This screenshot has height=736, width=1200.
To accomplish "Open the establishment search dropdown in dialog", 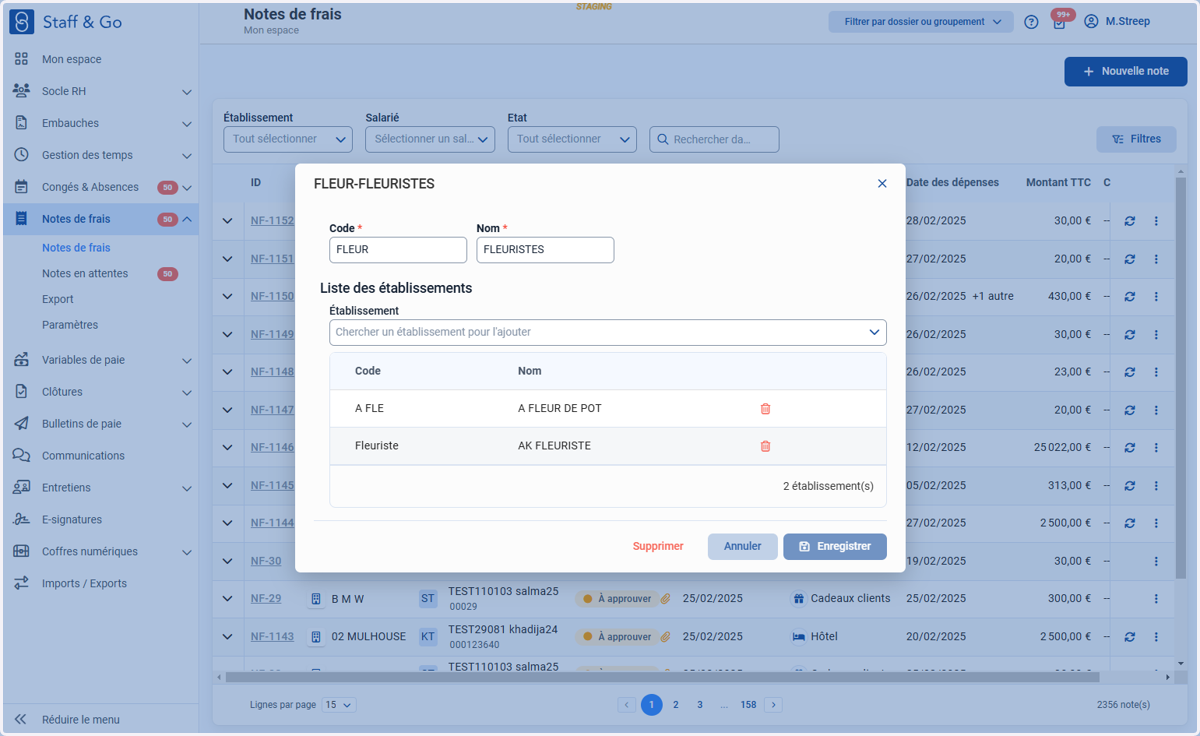I will (x=608, y=332).
